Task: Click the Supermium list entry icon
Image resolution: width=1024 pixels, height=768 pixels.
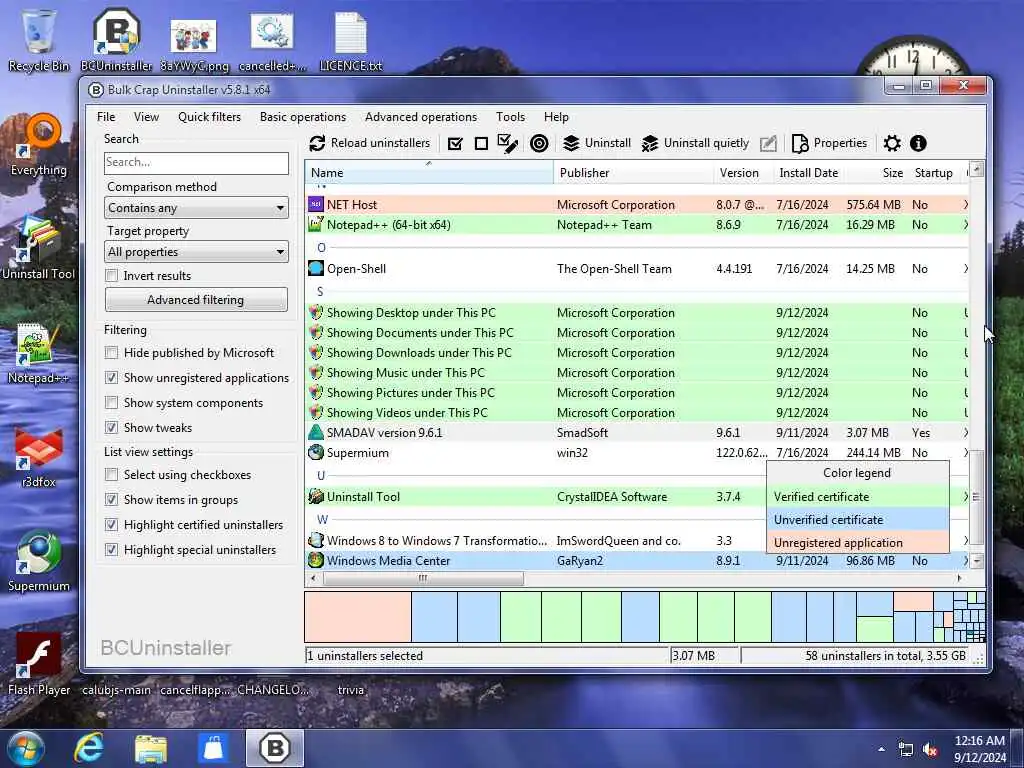Action: 315,453
